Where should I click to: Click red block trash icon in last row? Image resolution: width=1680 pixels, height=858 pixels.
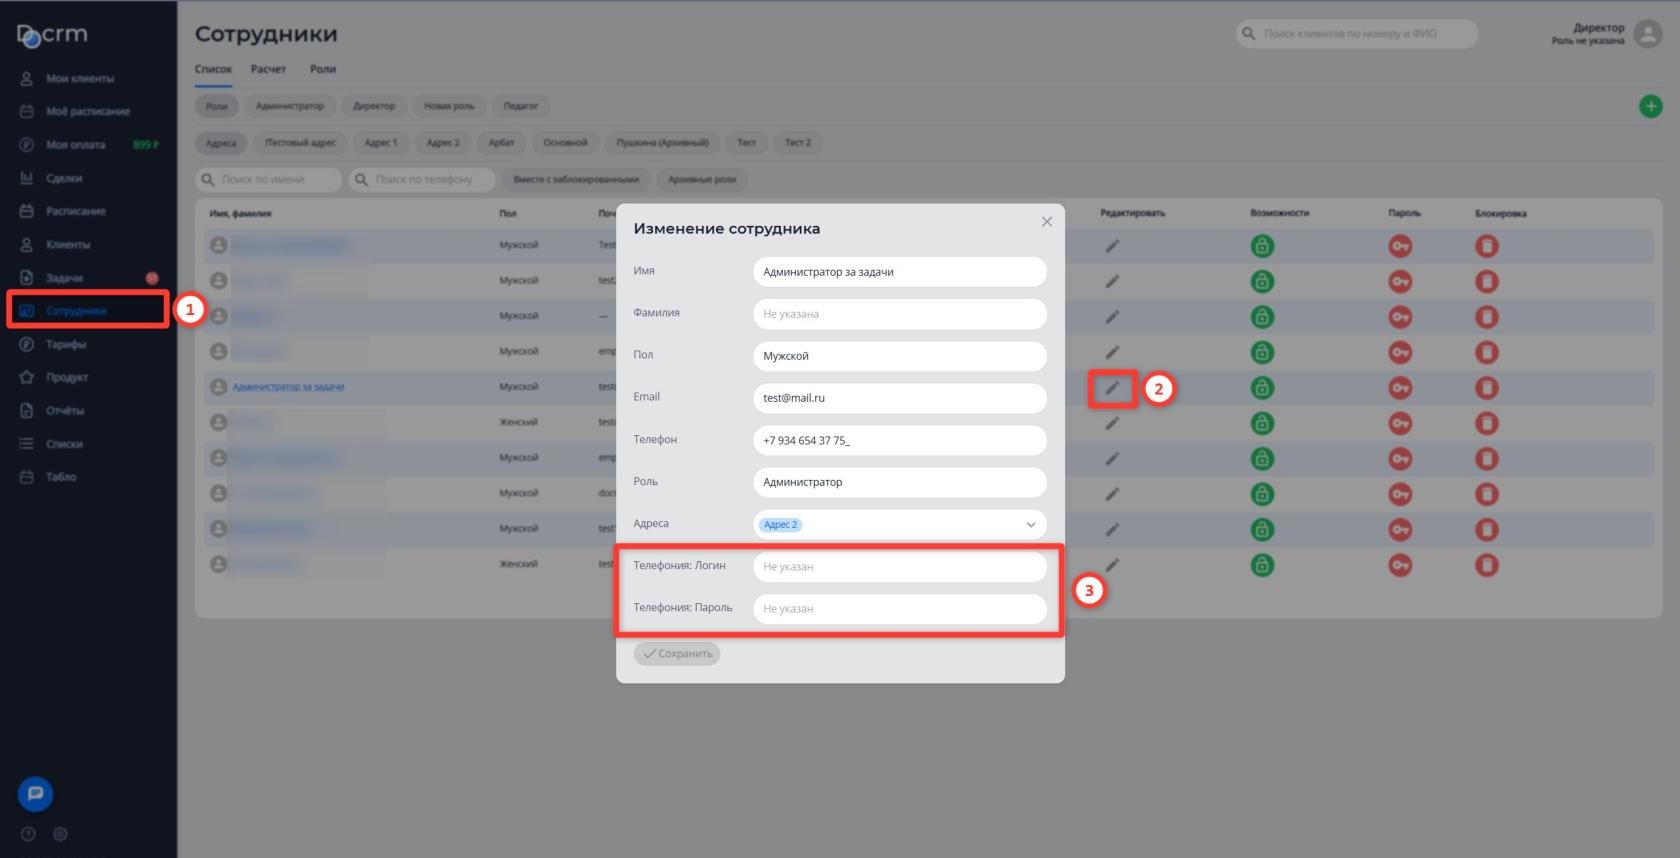(x=1487, y=565)
